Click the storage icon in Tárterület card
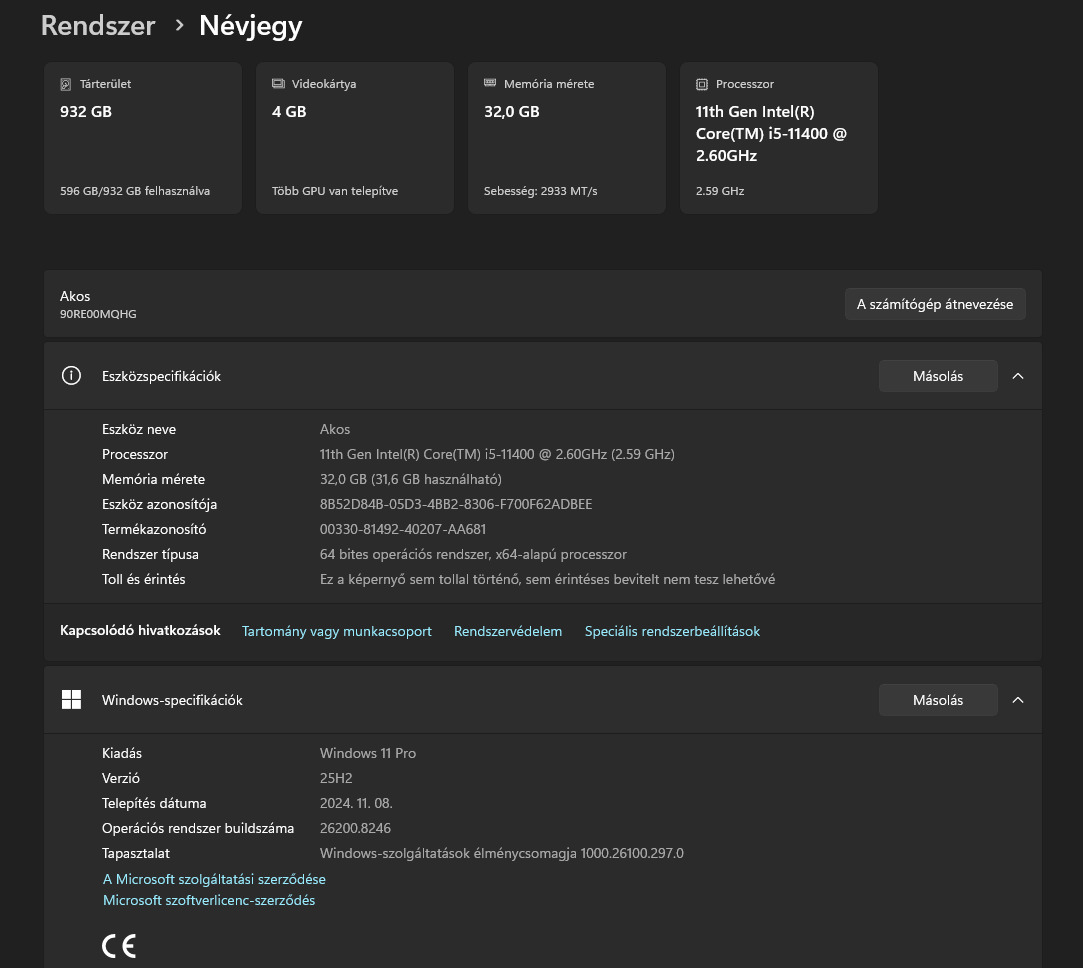The image size is (1083, 968). (x=66, y=85)
